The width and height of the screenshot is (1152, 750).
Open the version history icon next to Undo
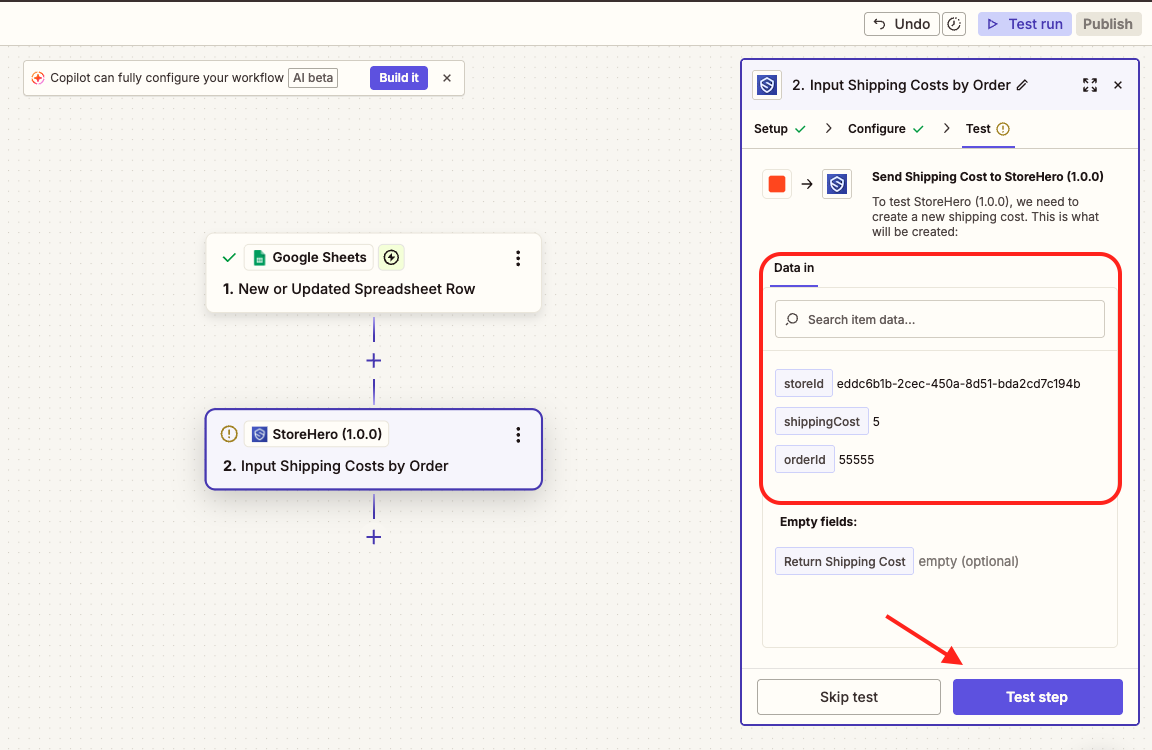pyautogui.click(x=955, y=24)
